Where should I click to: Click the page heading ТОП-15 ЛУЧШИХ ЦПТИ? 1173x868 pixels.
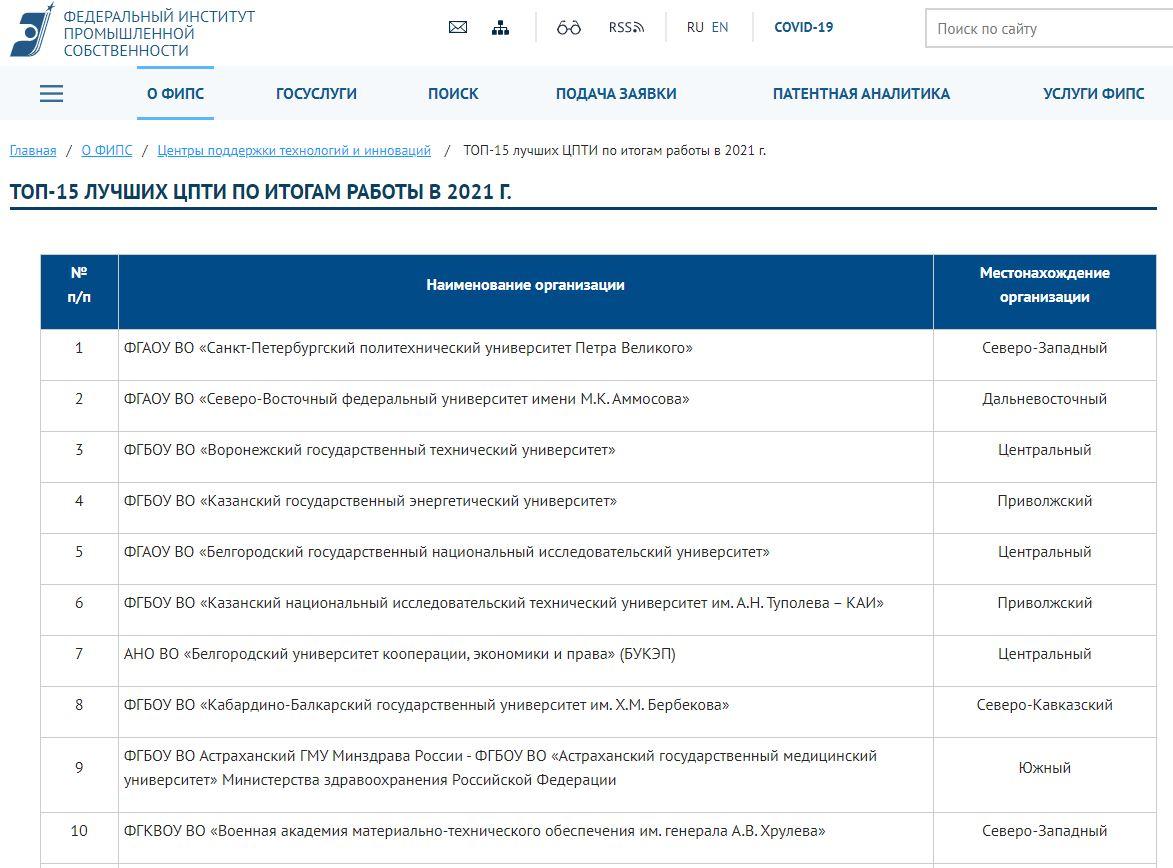260,192
